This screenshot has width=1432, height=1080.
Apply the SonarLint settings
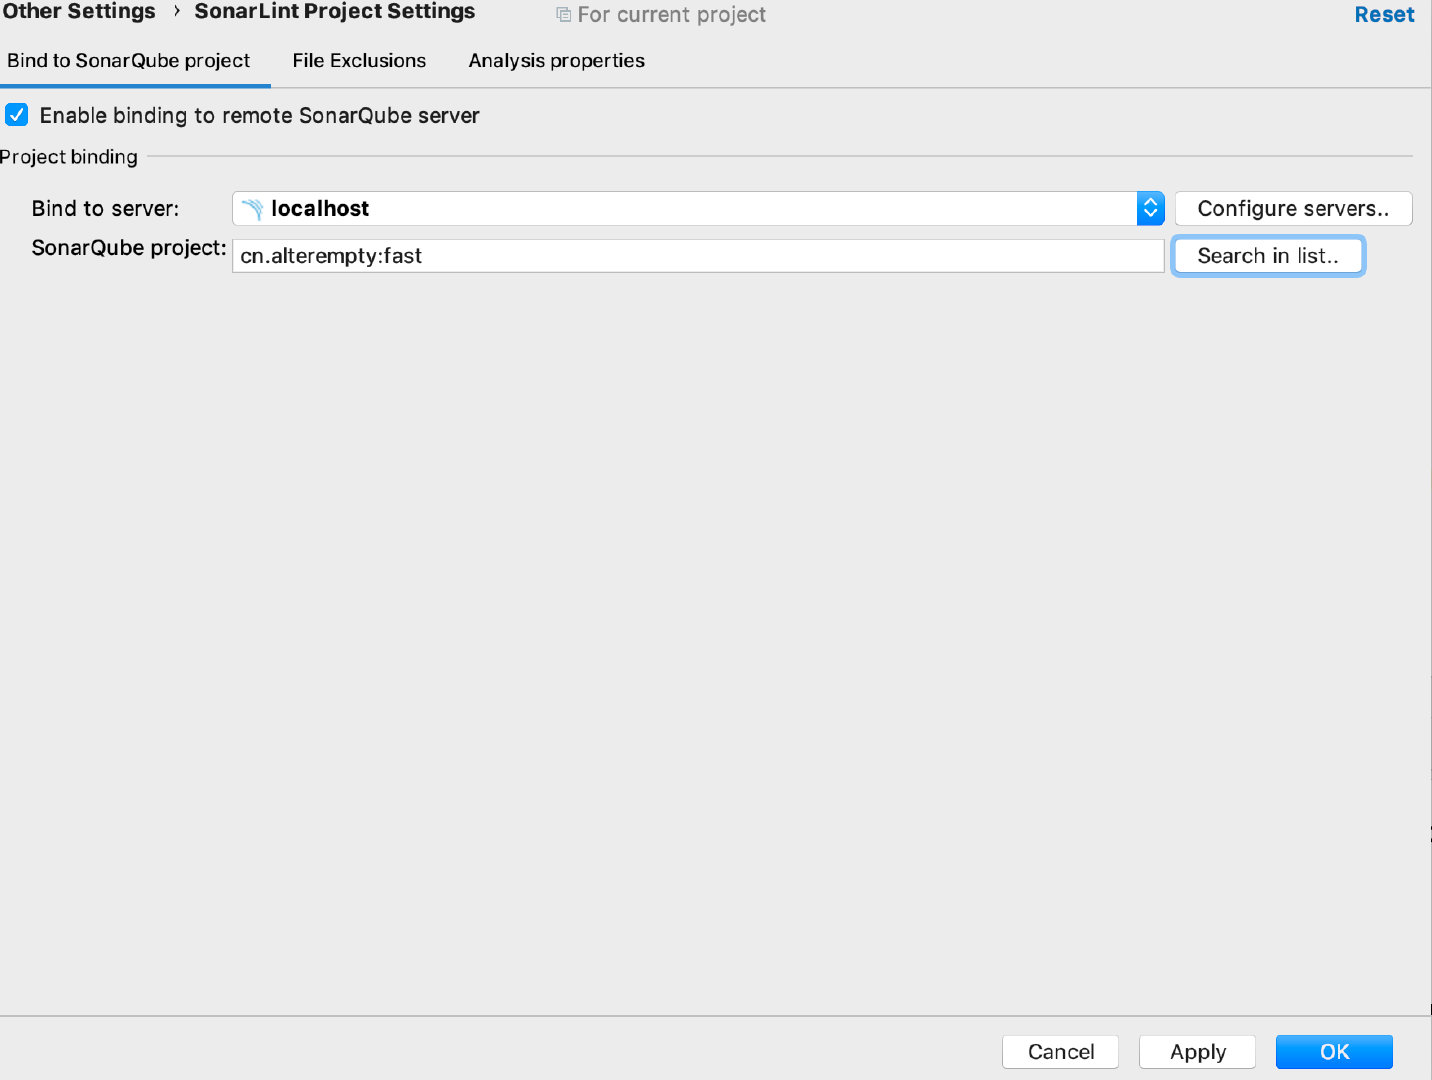coord(1197,1052)
